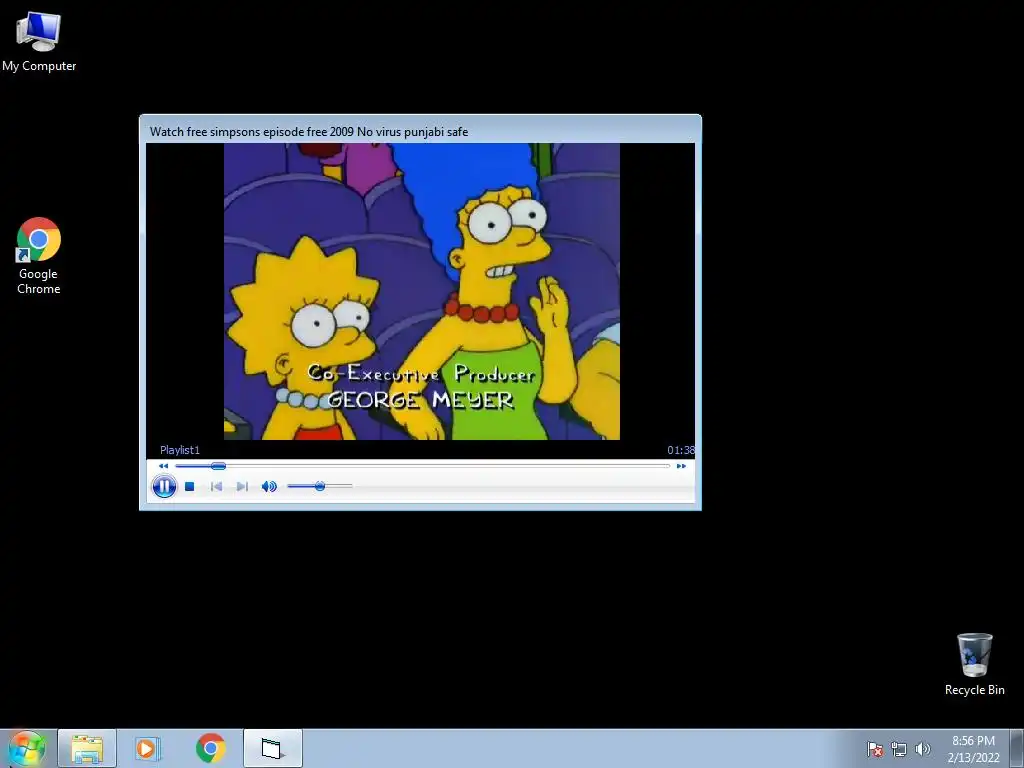Image resolution: width=1024 pixels, height=768 pixels.
Task: Open the system volume tray icon
Action: (923, 749)
